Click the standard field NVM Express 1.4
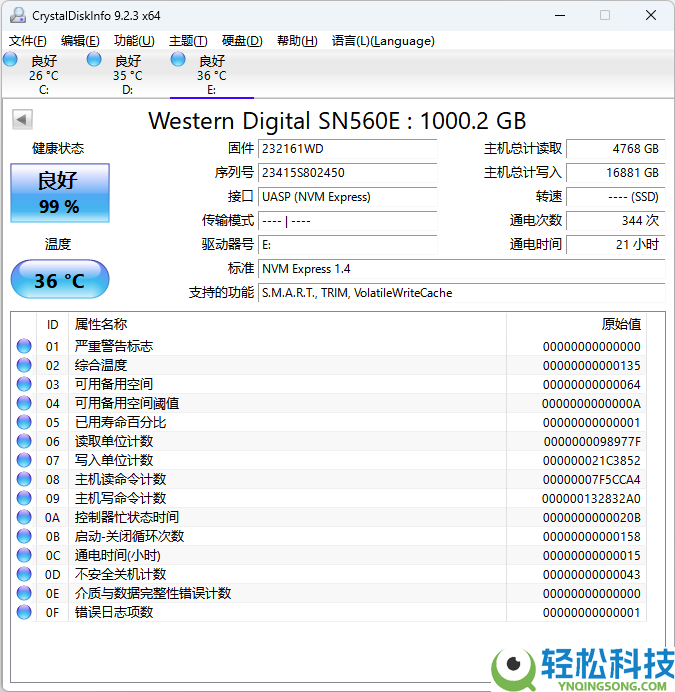The image size is (675, 692). click(x=461, y=269)
